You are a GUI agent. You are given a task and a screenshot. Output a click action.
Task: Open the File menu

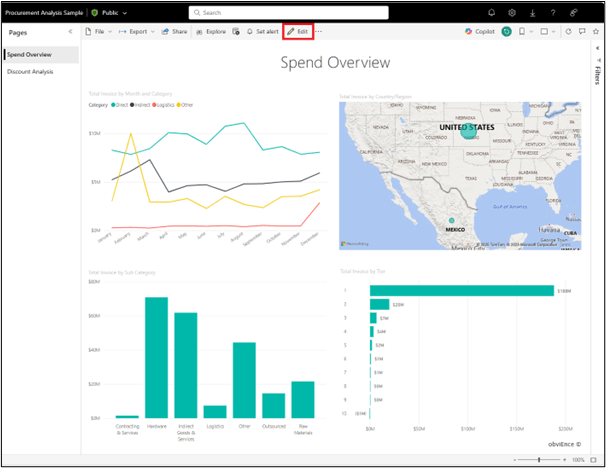click(x=99, y=32)
